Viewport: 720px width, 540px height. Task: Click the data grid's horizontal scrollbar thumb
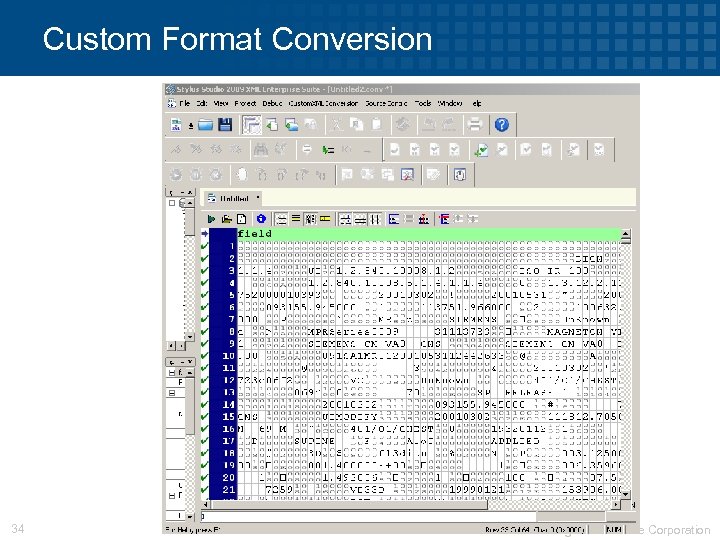(349, 505)
